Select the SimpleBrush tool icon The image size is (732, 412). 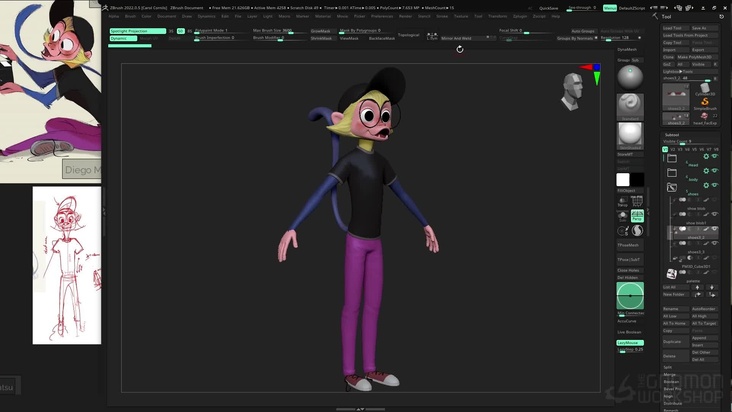pyautogui.click(x=705, y=103)
